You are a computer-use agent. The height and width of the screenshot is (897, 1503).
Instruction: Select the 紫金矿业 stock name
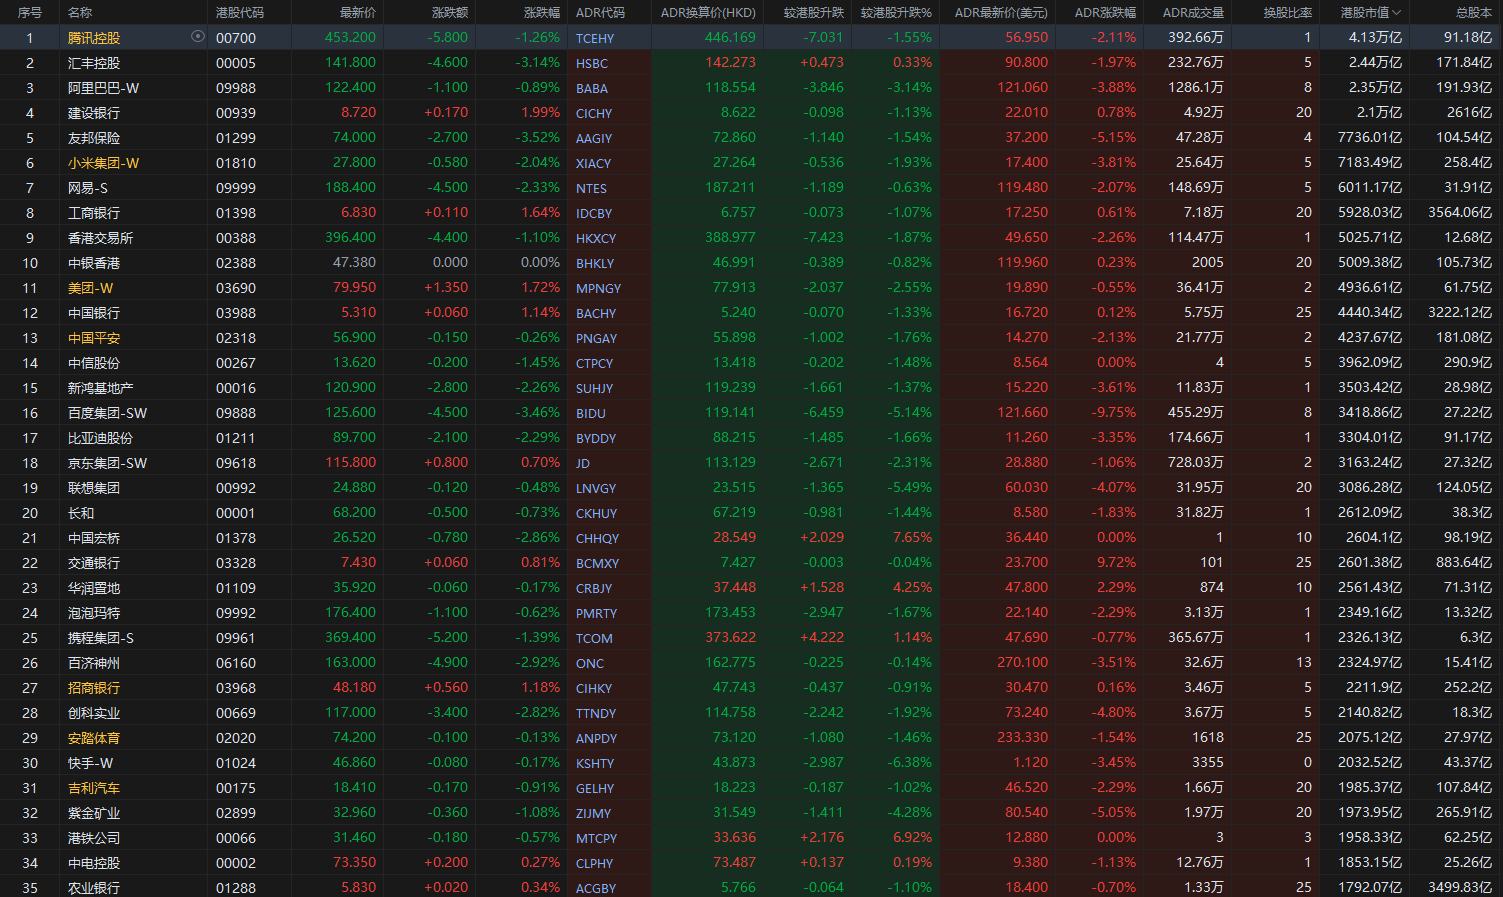coord(94,812)
